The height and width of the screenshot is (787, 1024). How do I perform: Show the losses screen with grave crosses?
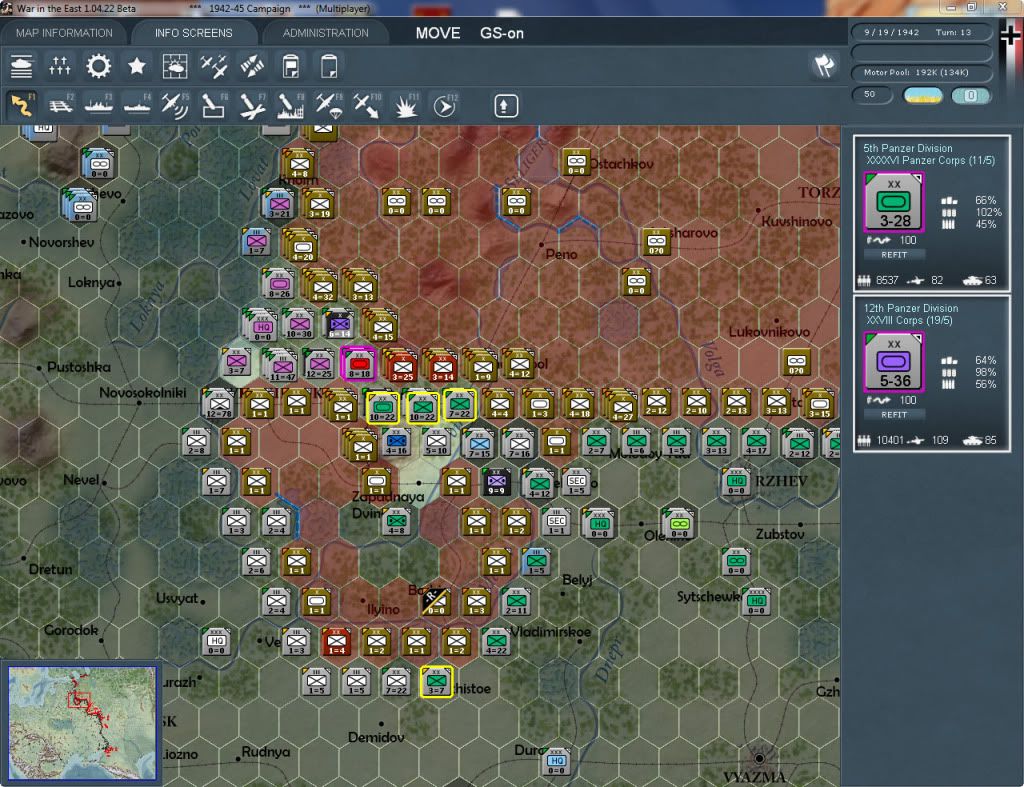[59, 66]
